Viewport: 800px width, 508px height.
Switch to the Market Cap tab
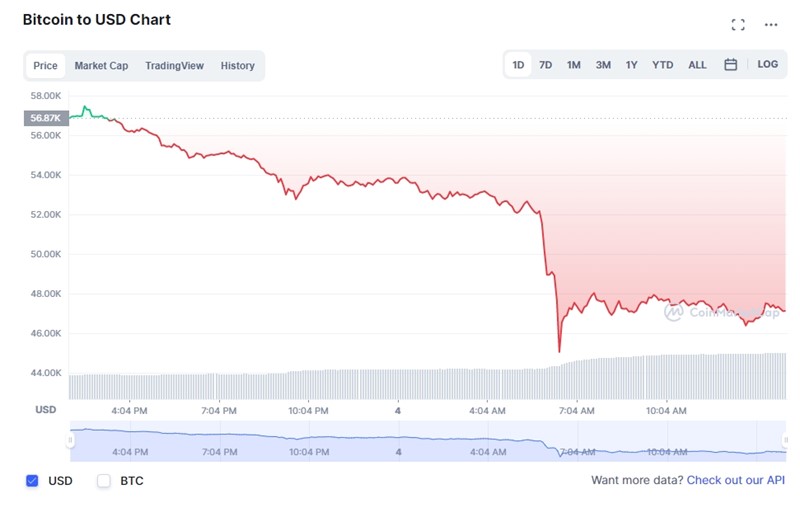tap(101, 66)
